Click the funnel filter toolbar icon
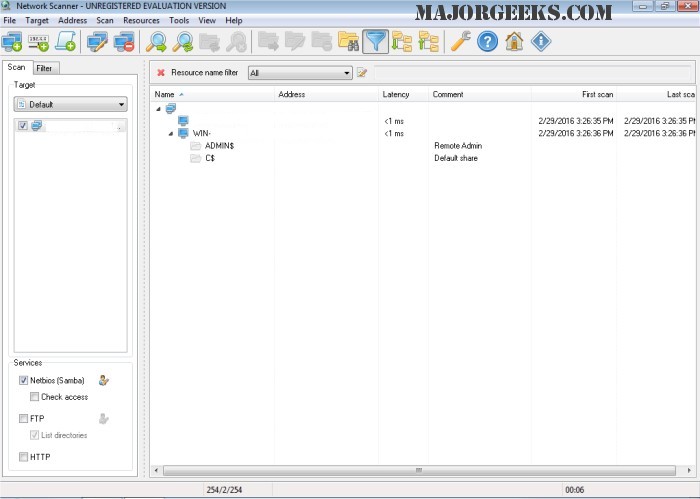The height and width of the screenshot is (499, 700). (375, 41)
